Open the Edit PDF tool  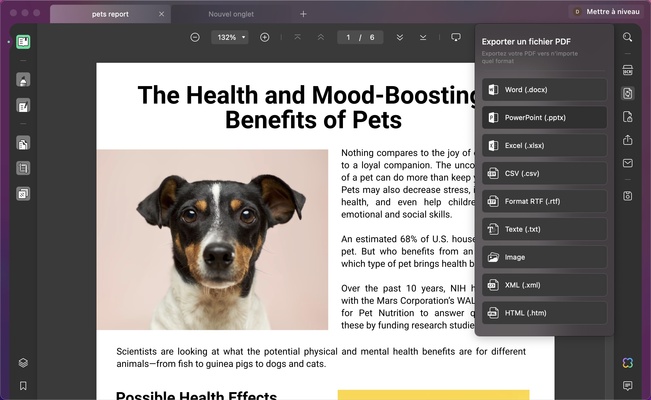click(x=23, y=106)
